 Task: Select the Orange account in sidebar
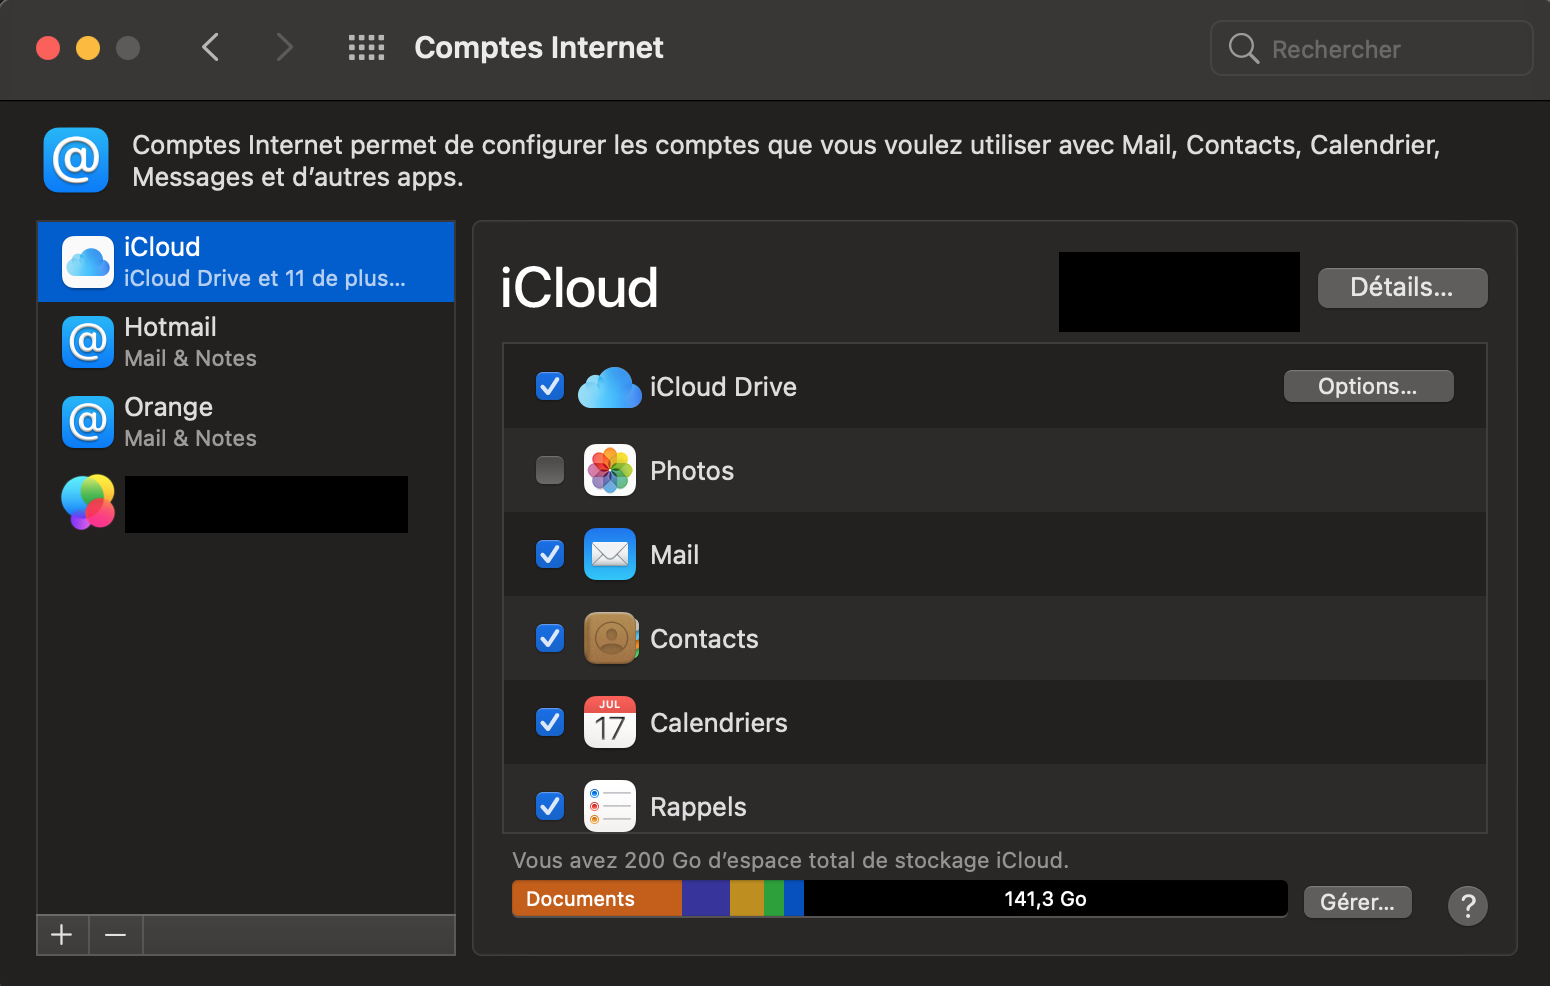(x=246, y=422)
